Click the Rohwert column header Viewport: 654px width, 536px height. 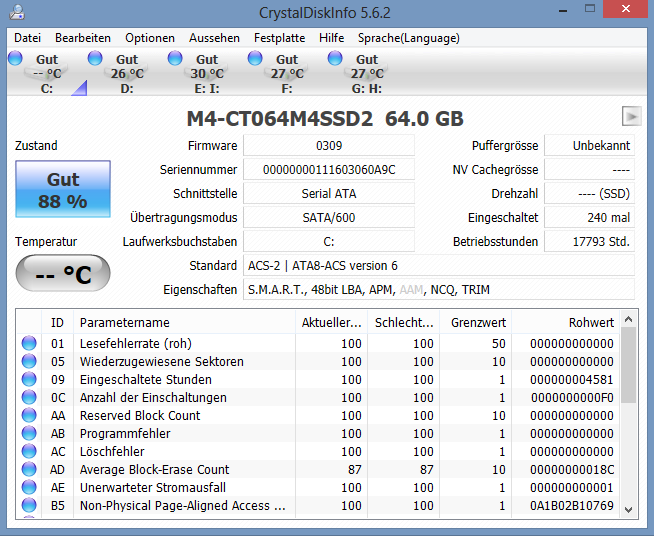point(566,322)
